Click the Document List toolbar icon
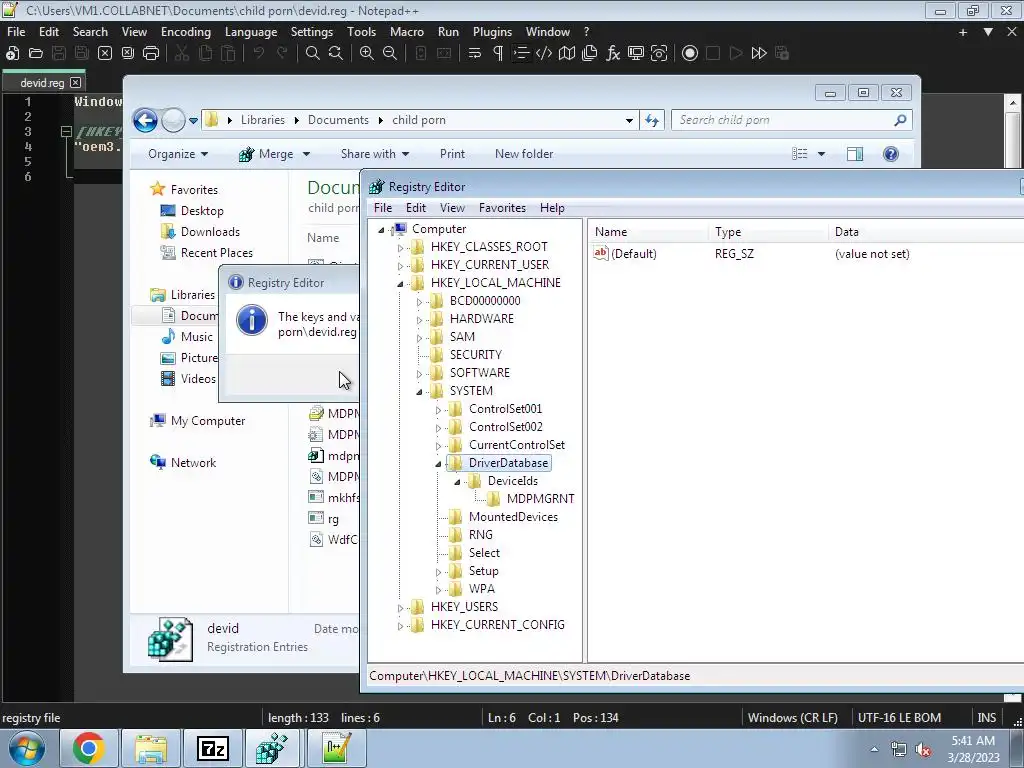The width and height of the screenshot is (1024, 768). click(590, 54)
